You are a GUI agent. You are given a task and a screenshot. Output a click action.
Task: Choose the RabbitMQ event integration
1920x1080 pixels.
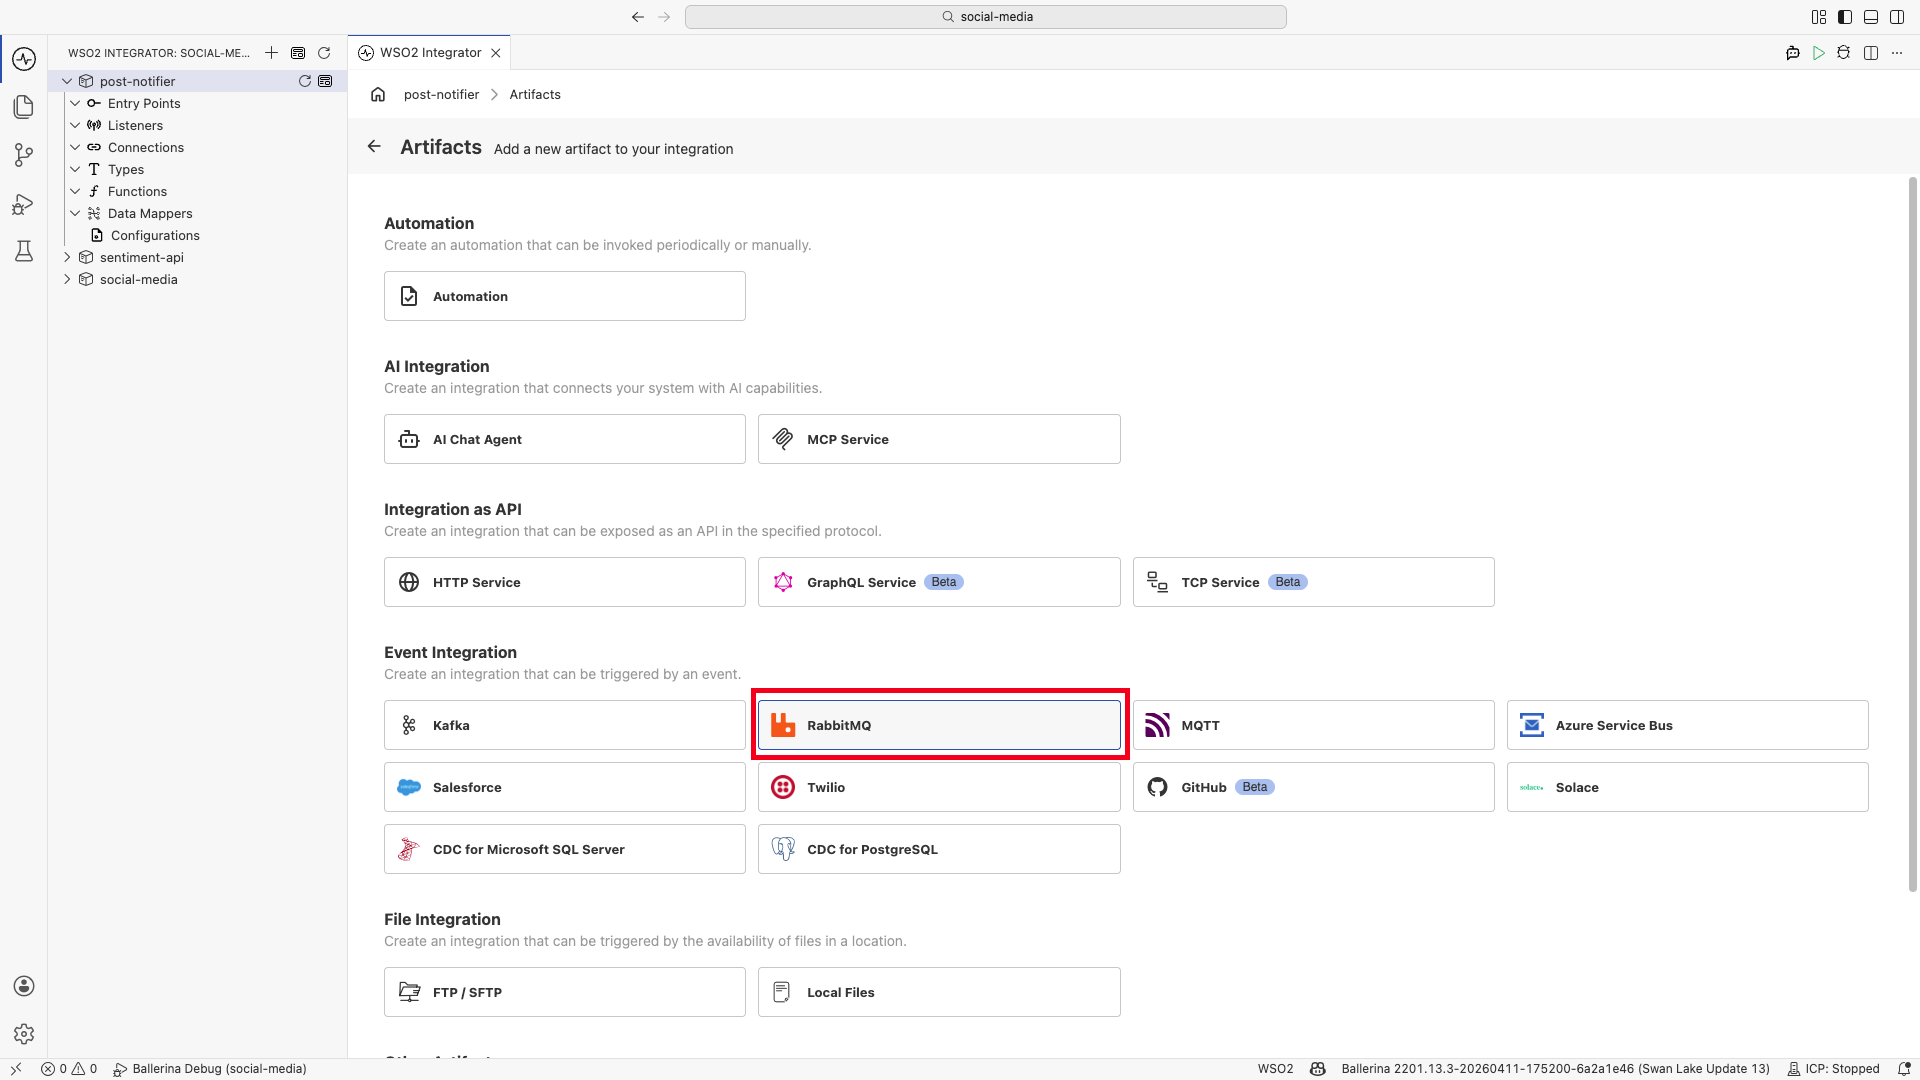939,725
